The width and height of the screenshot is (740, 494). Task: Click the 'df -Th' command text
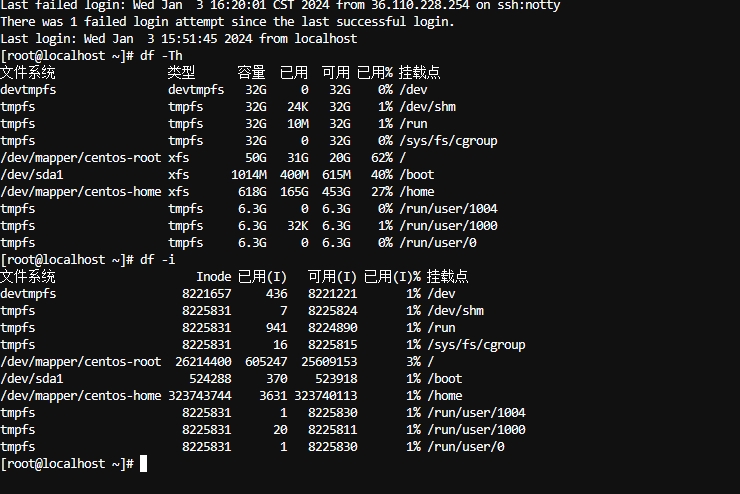[x=161, y=56]
